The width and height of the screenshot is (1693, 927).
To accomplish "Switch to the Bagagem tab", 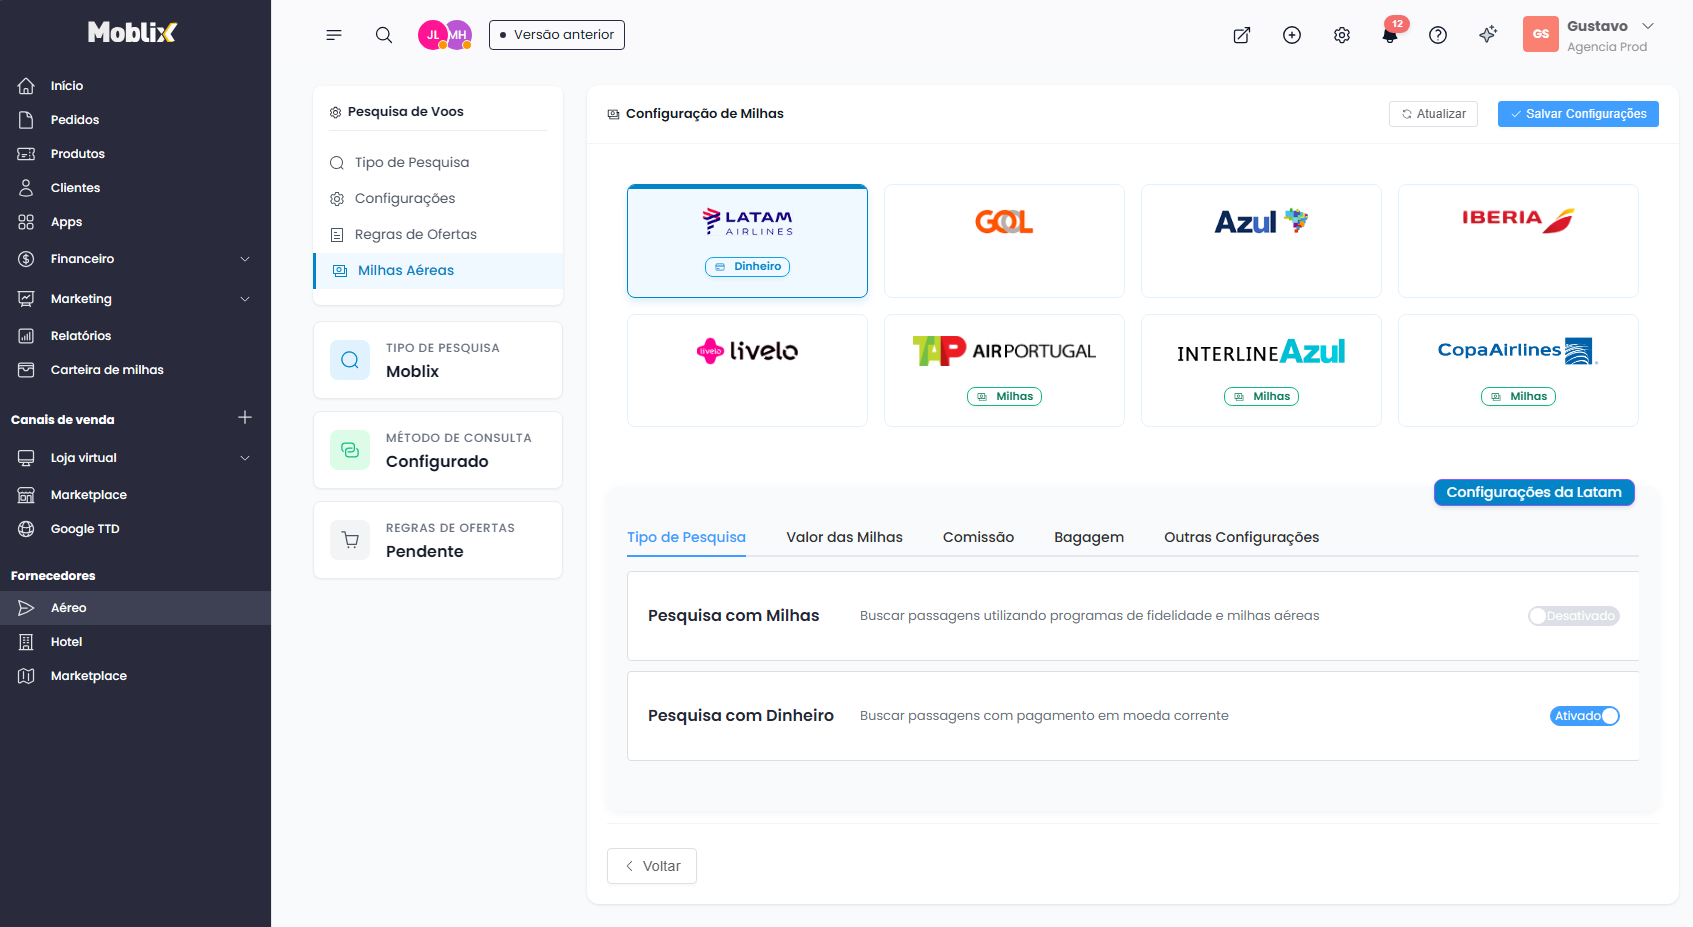I will (1089, 537).
